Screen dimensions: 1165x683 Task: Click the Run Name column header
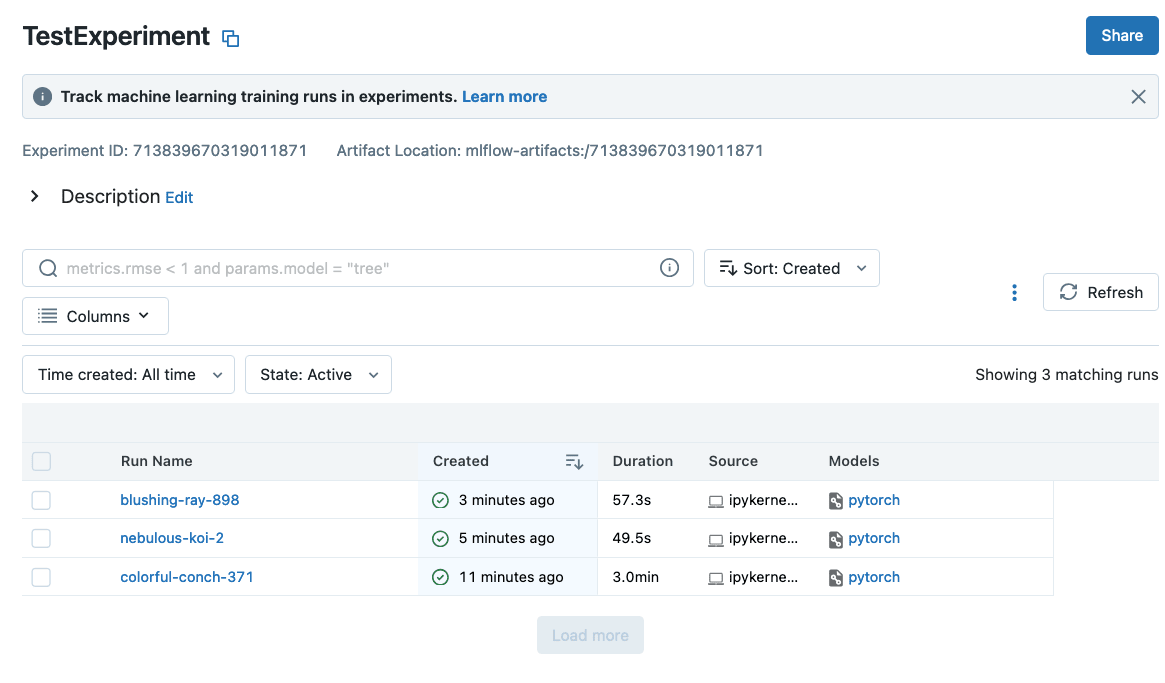click(157, 461)
